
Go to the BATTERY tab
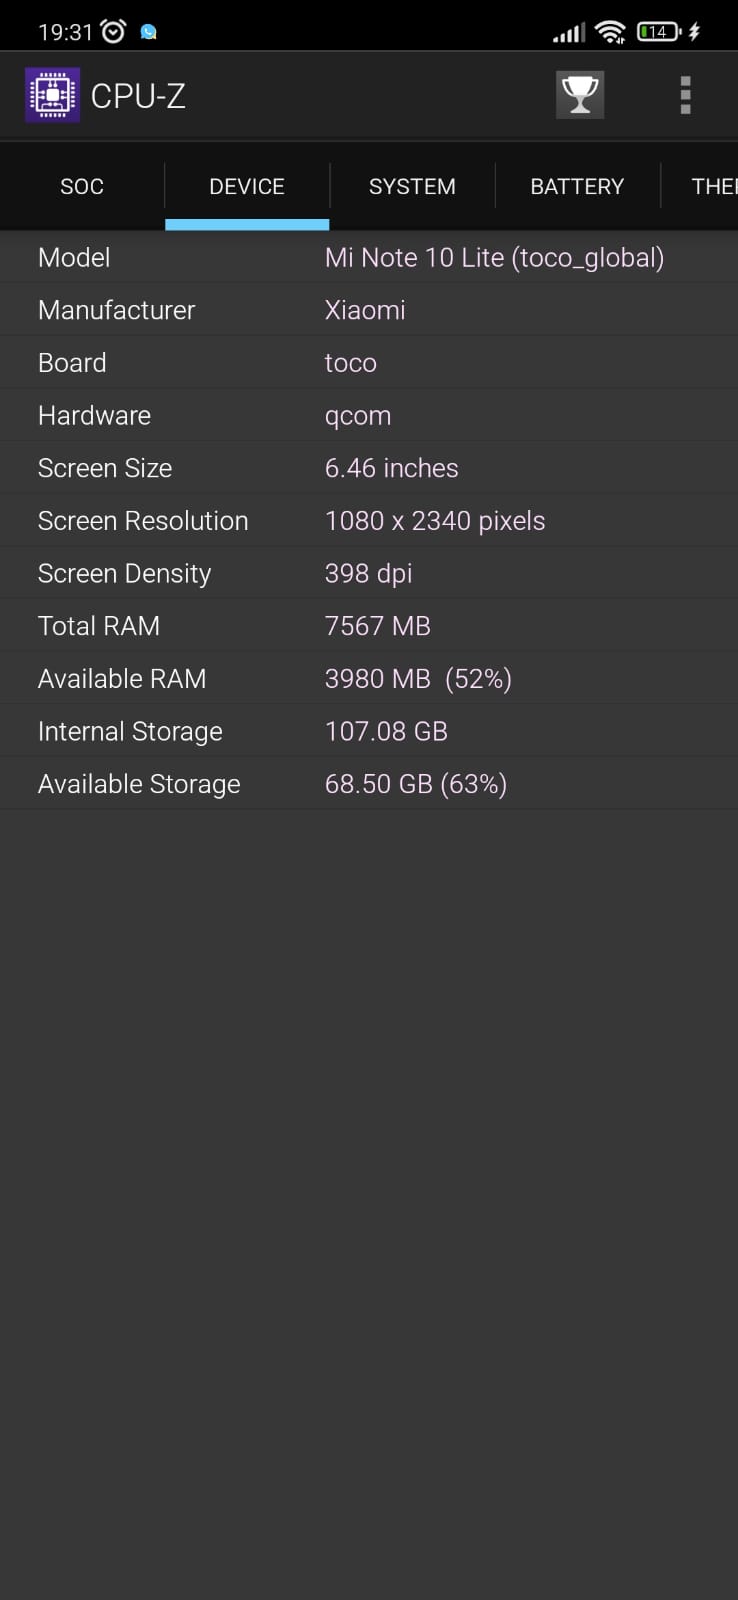coord(577,187)
